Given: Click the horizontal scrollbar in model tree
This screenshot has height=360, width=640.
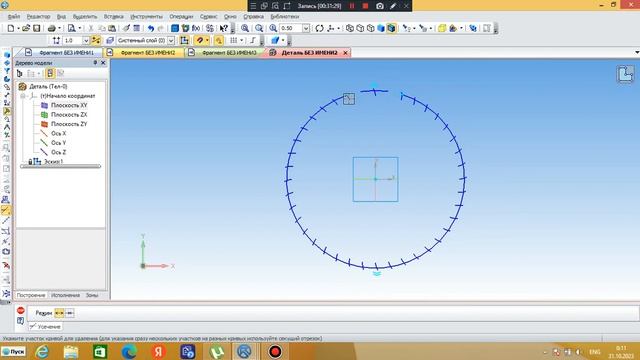Looking at the screenshot, I should (60, 166).
